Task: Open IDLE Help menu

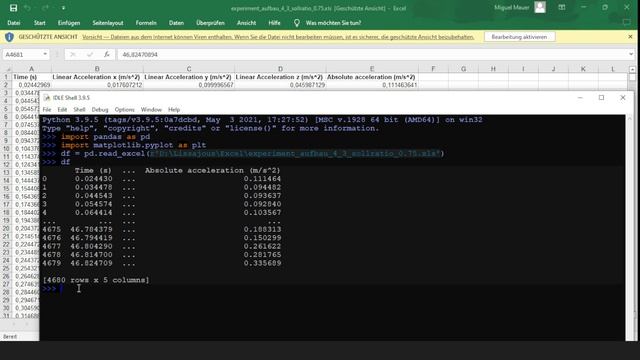Action: pyautogui.click(x=174, y=109)
